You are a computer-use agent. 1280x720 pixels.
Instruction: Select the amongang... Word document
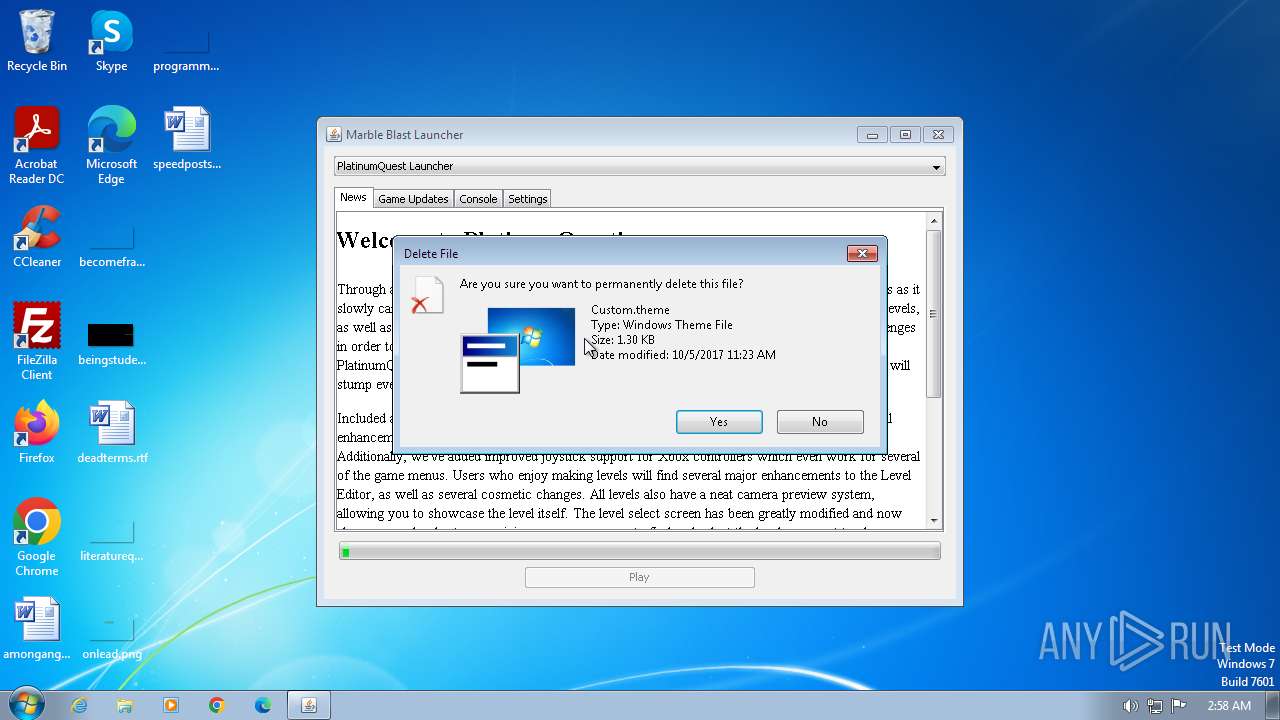click(37, 629)
